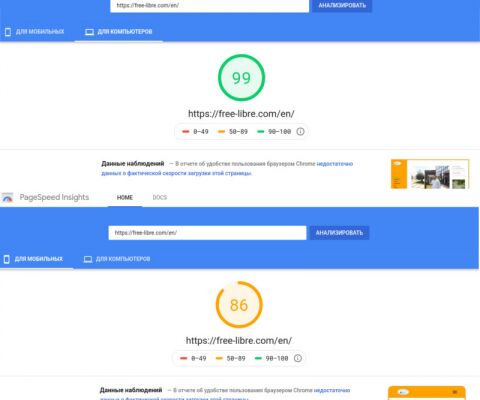
Task: Click the lower АНАЛИЗИРОВАТЬ button
Action: 339,233
